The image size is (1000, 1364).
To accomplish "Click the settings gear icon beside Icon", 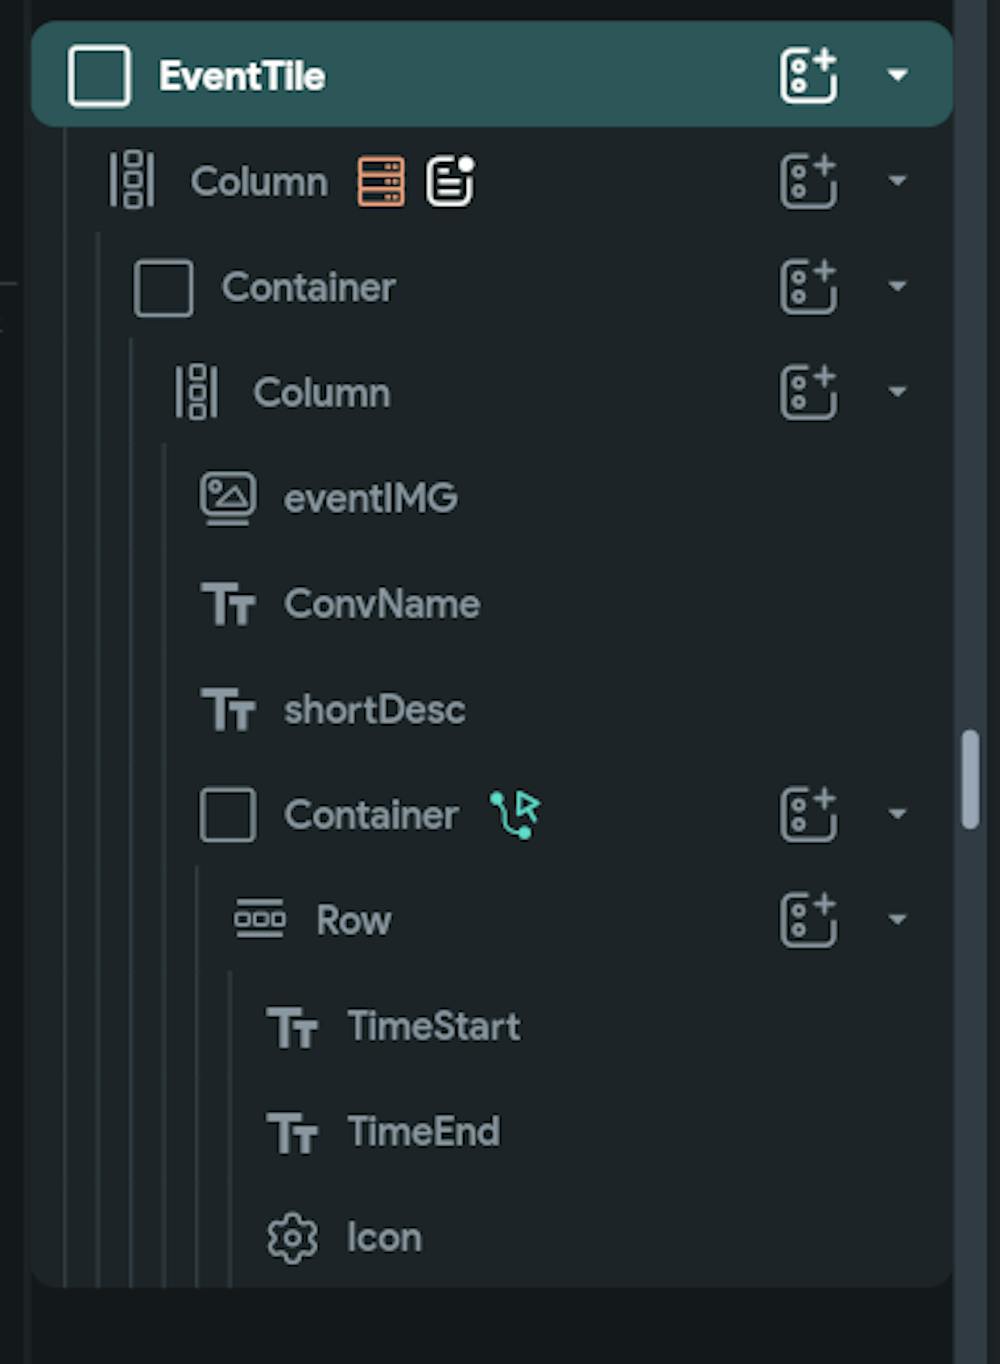I will point(292,1238).
